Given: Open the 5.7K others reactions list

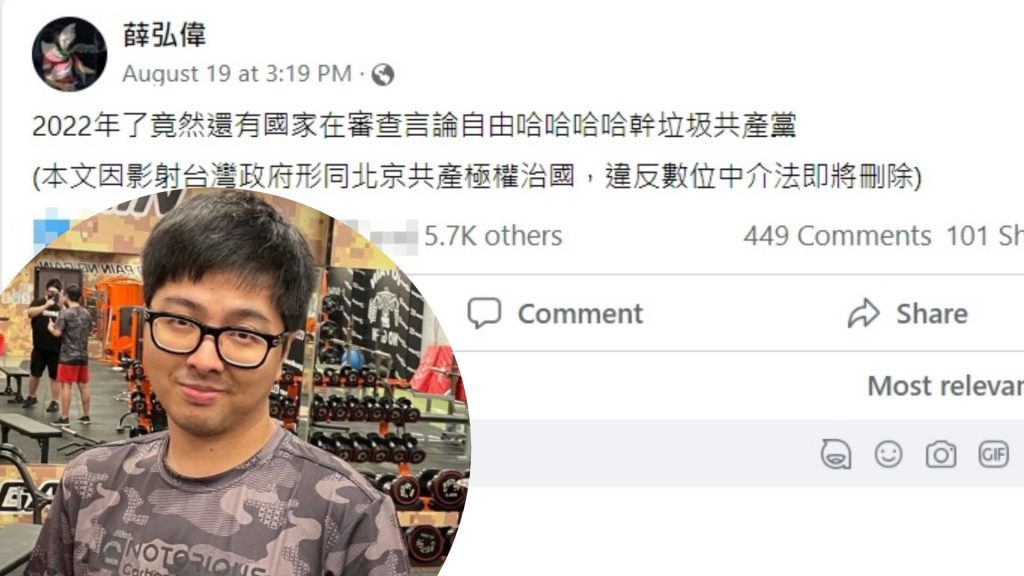Looking at the screenshot, I should point(492,236).
